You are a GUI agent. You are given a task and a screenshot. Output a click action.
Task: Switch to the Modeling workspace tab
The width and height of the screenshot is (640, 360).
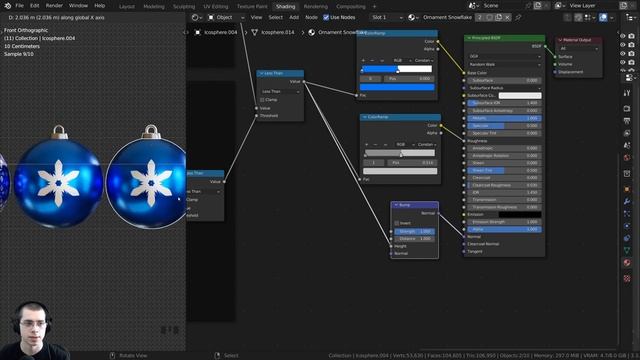154,7
